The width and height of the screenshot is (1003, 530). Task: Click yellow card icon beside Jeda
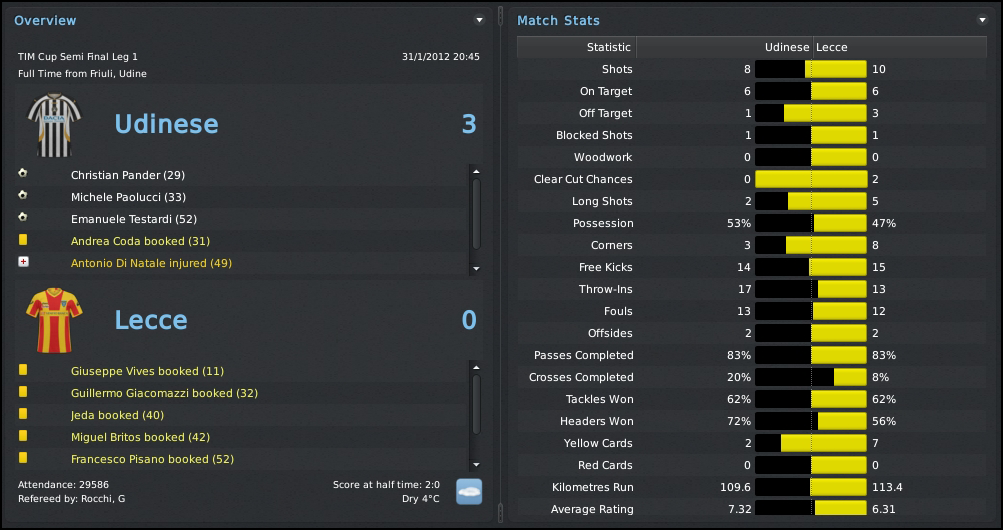click(x=23, y=414)
